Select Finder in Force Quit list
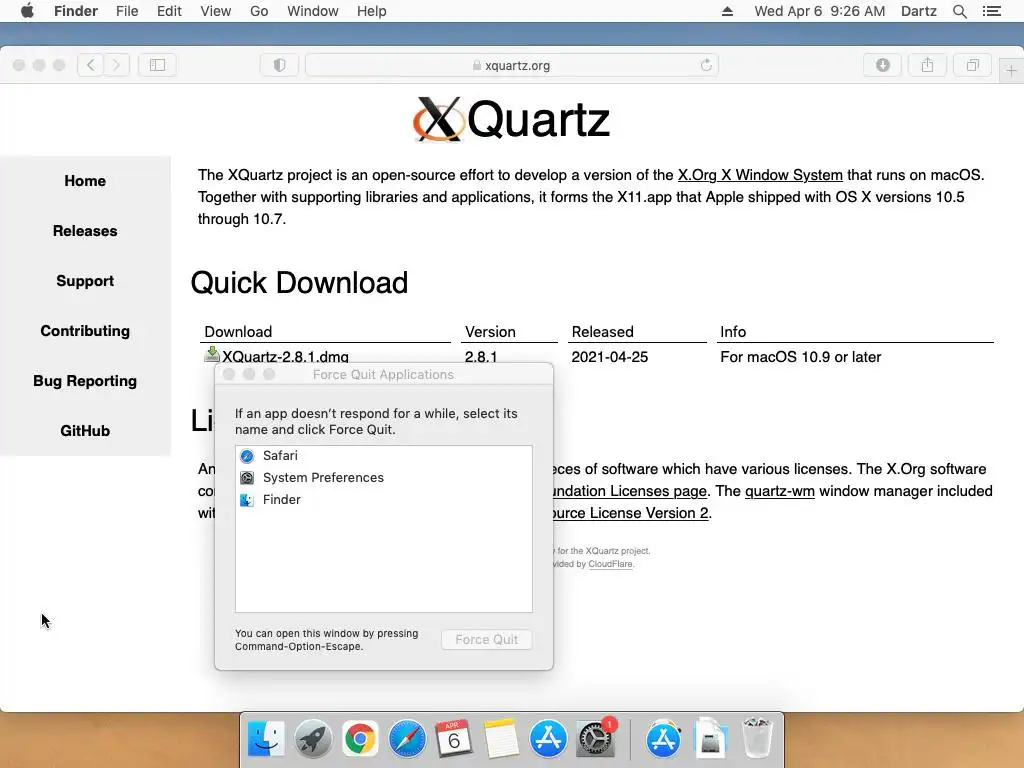Viewport: 1024px width, 768px height. click(383, 500)
